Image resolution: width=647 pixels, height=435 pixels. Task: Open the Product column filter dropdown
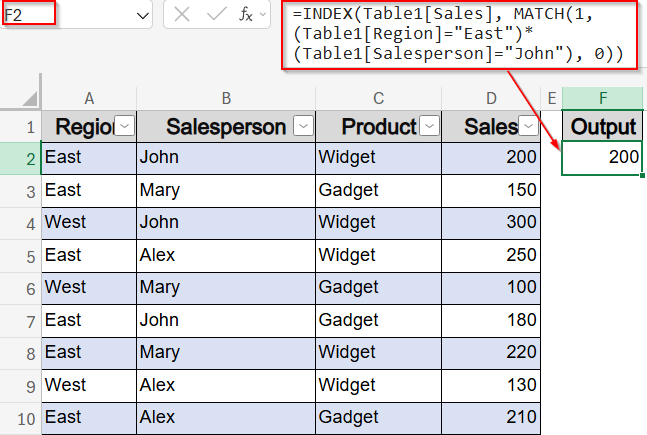click(x=429, y=125)
